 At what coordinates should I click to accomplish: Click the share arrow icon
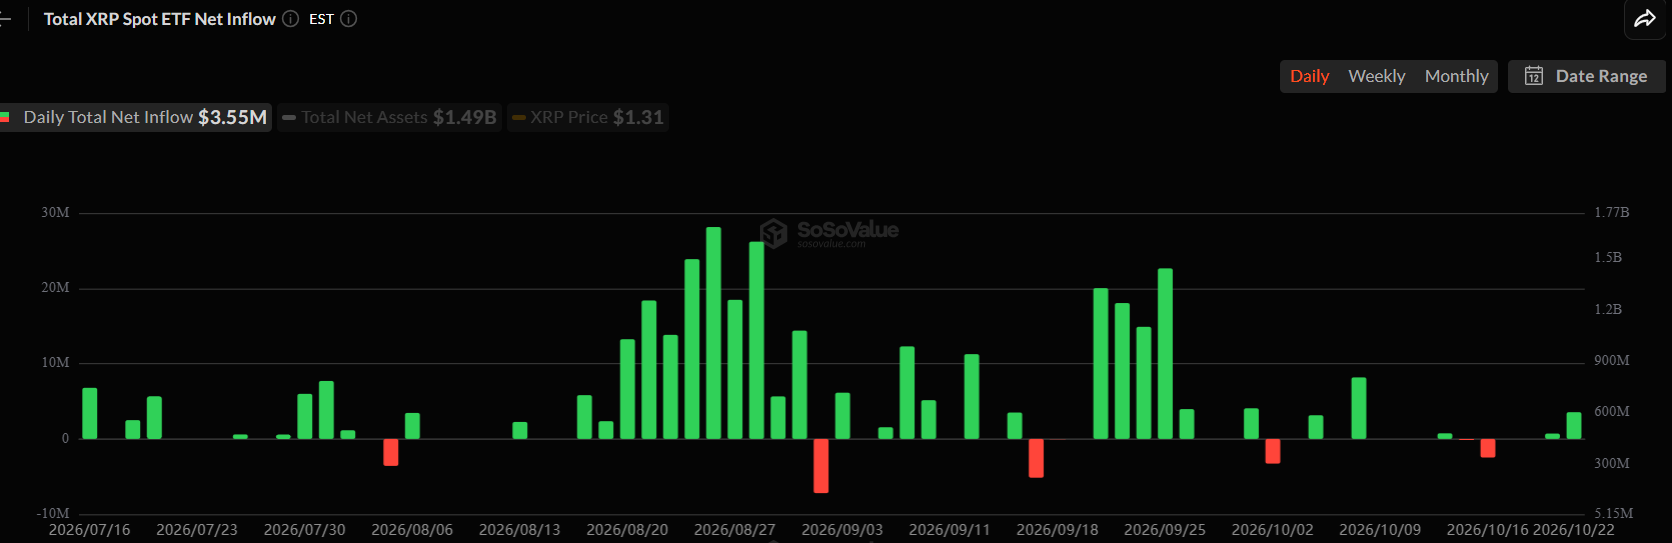[1645, 18]
